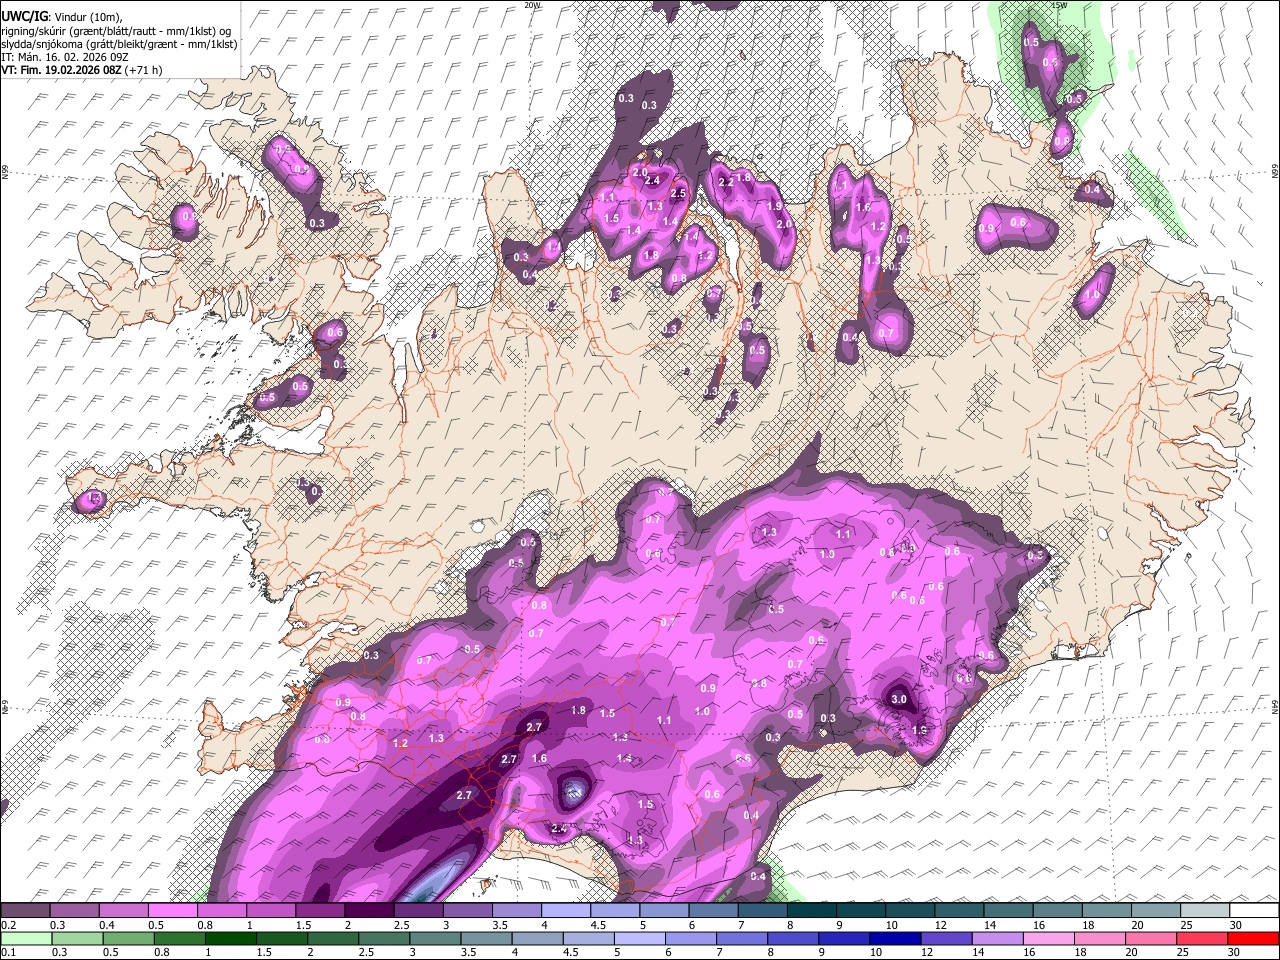Click the dark purple 2 swatch in the top legend row
This screenshot has width=1280, height=960.
[x=369, y=911]
